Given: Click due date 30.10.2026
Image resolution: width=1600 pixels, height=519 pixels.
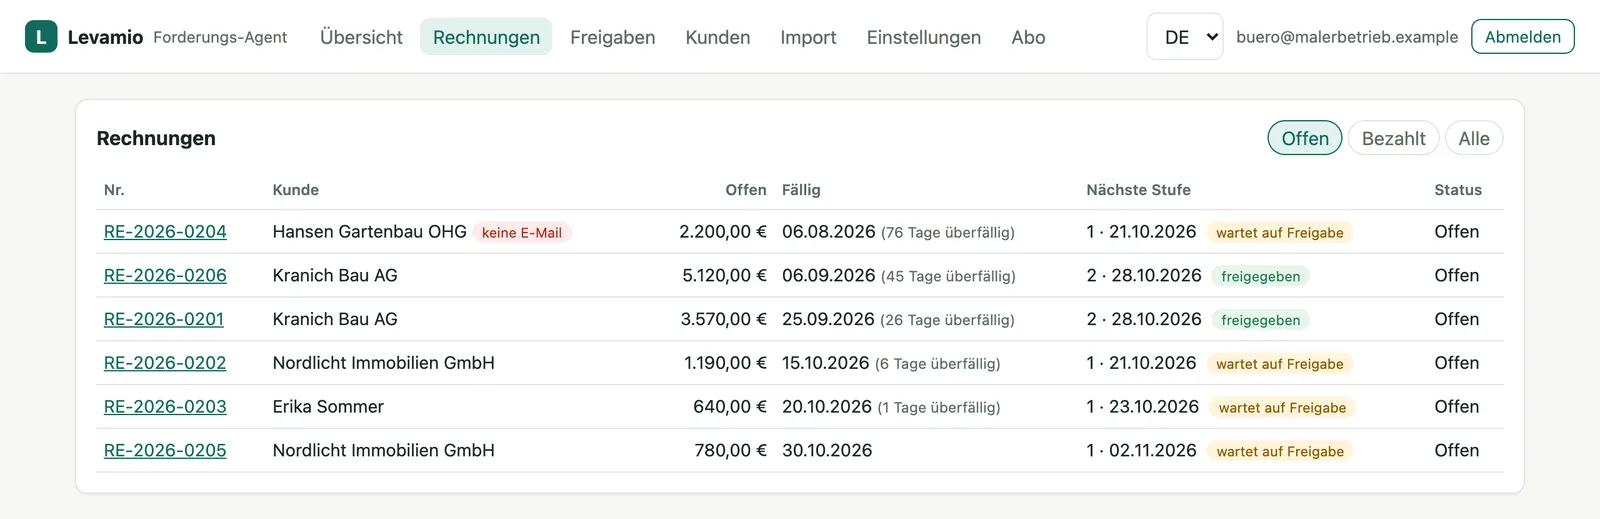Looking at the screenshot, I should tap(827, 451).
